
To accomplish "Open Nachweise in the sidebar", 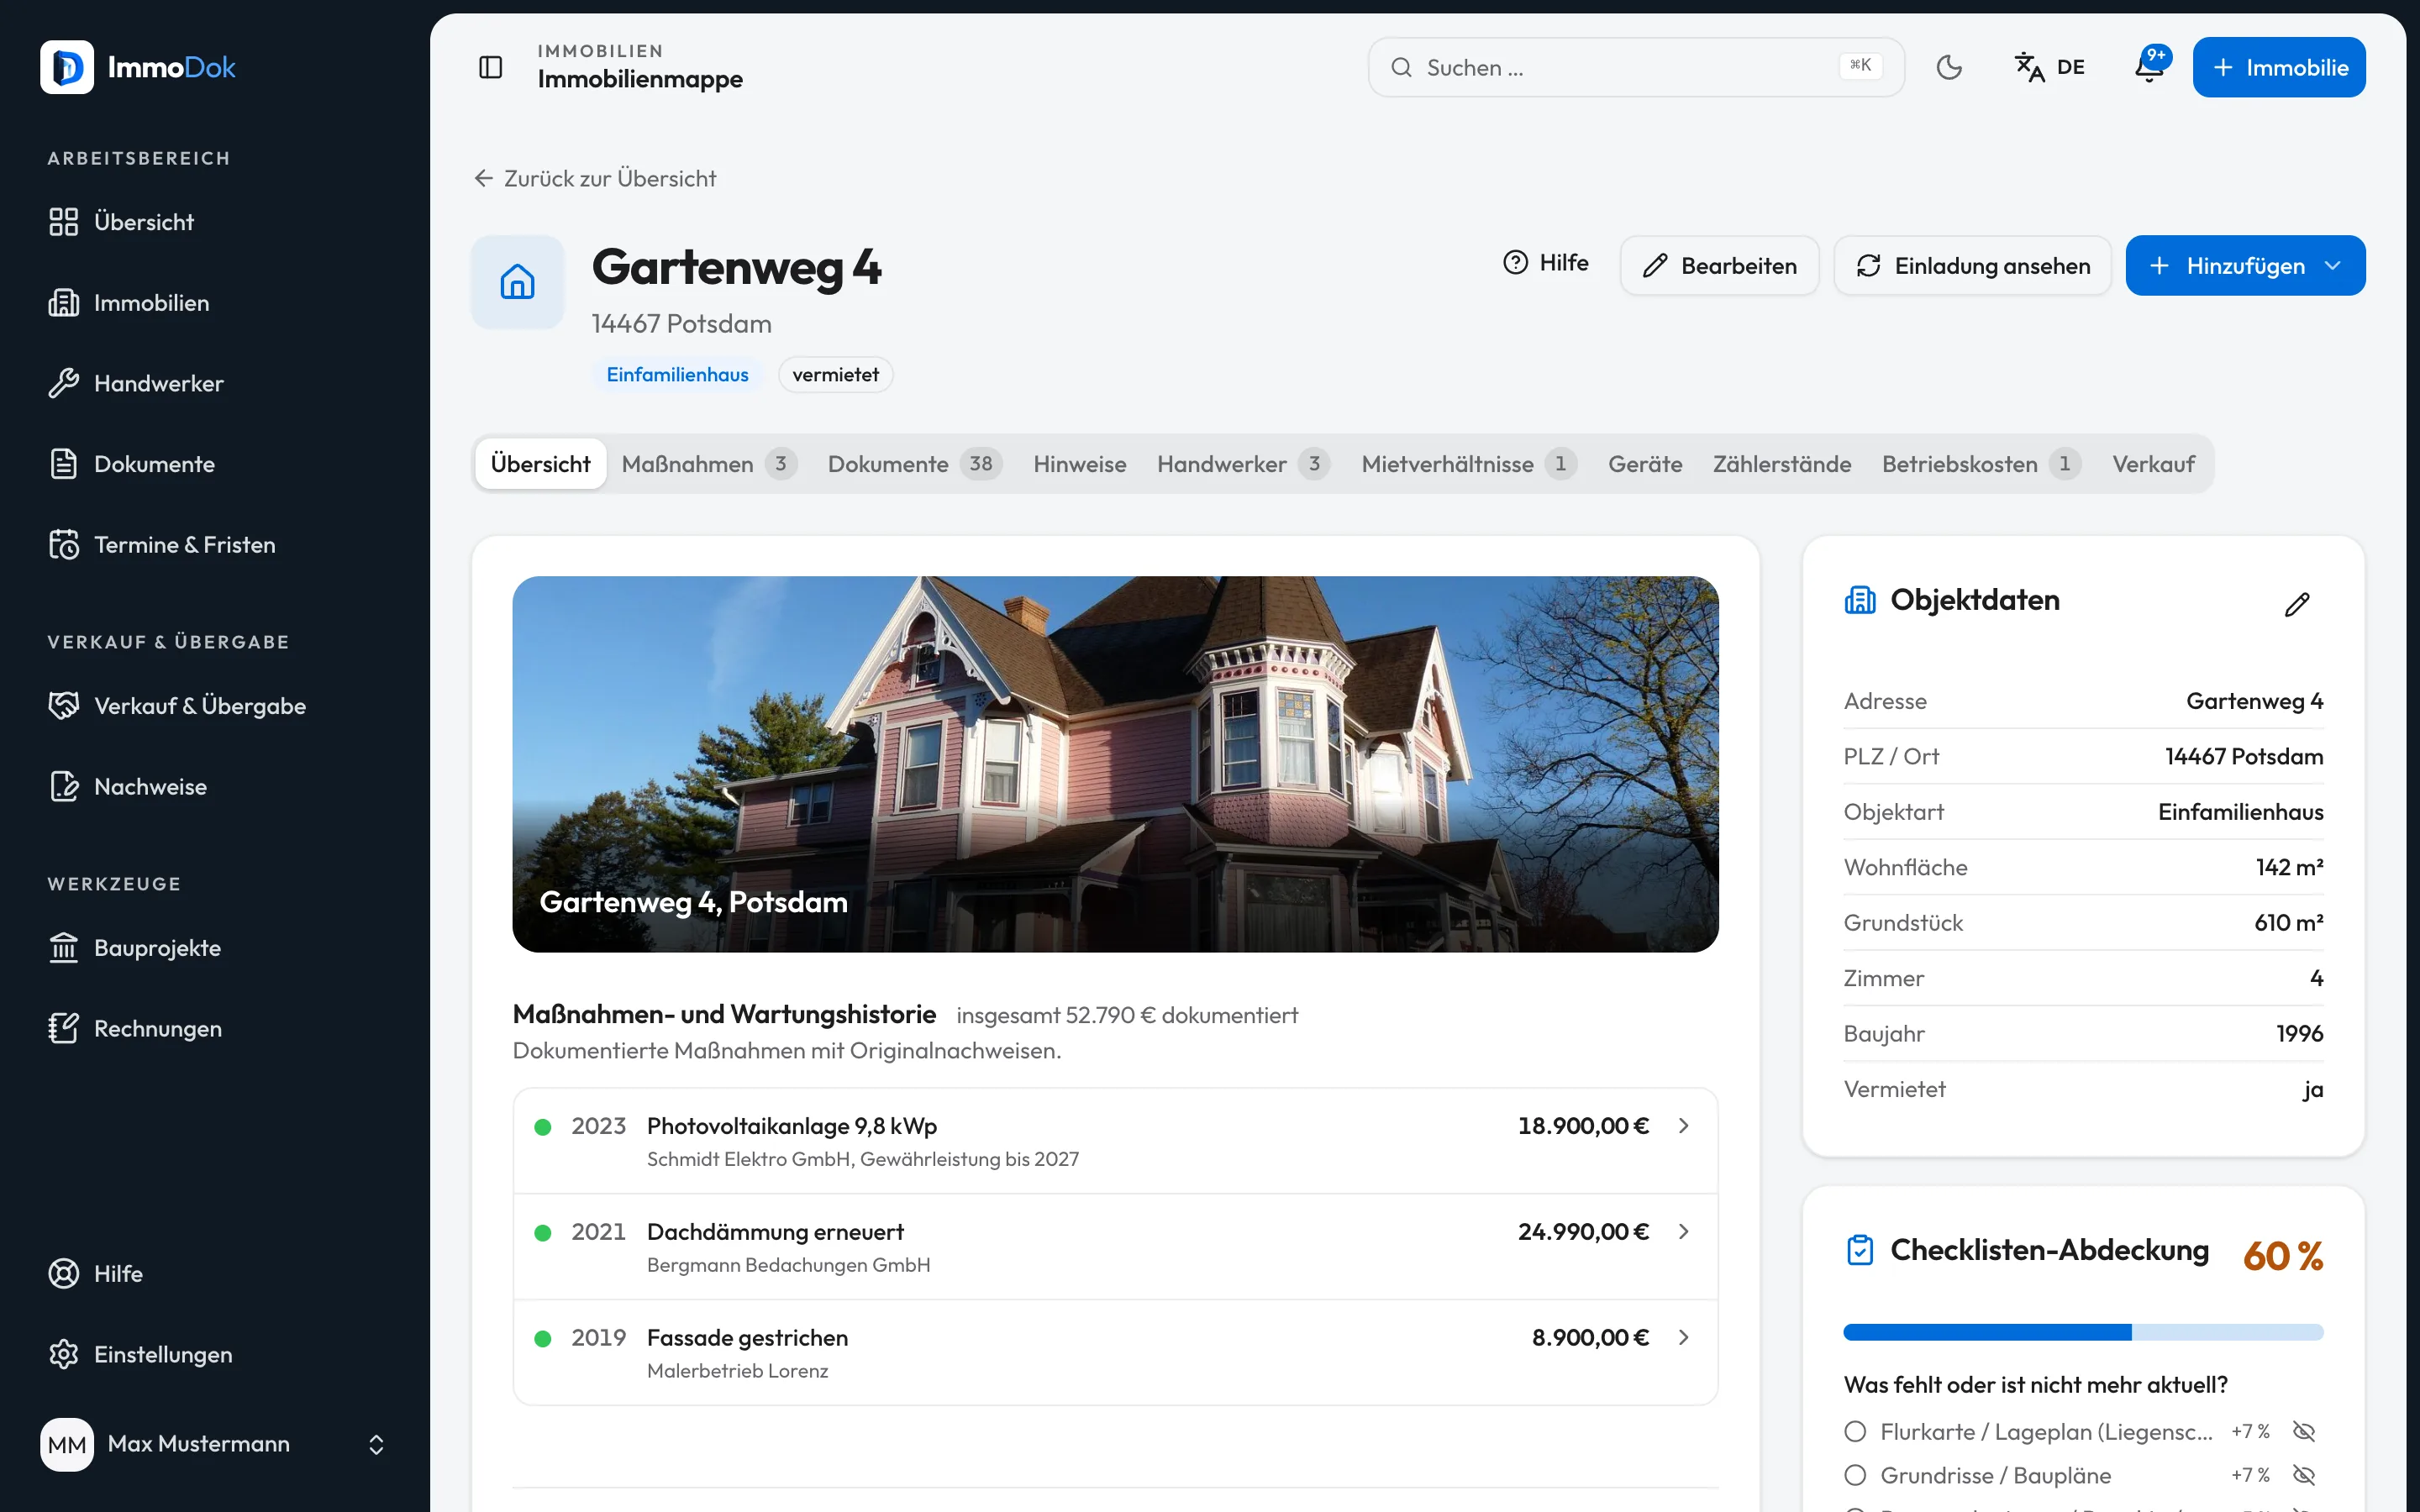I will coord(215,787).
